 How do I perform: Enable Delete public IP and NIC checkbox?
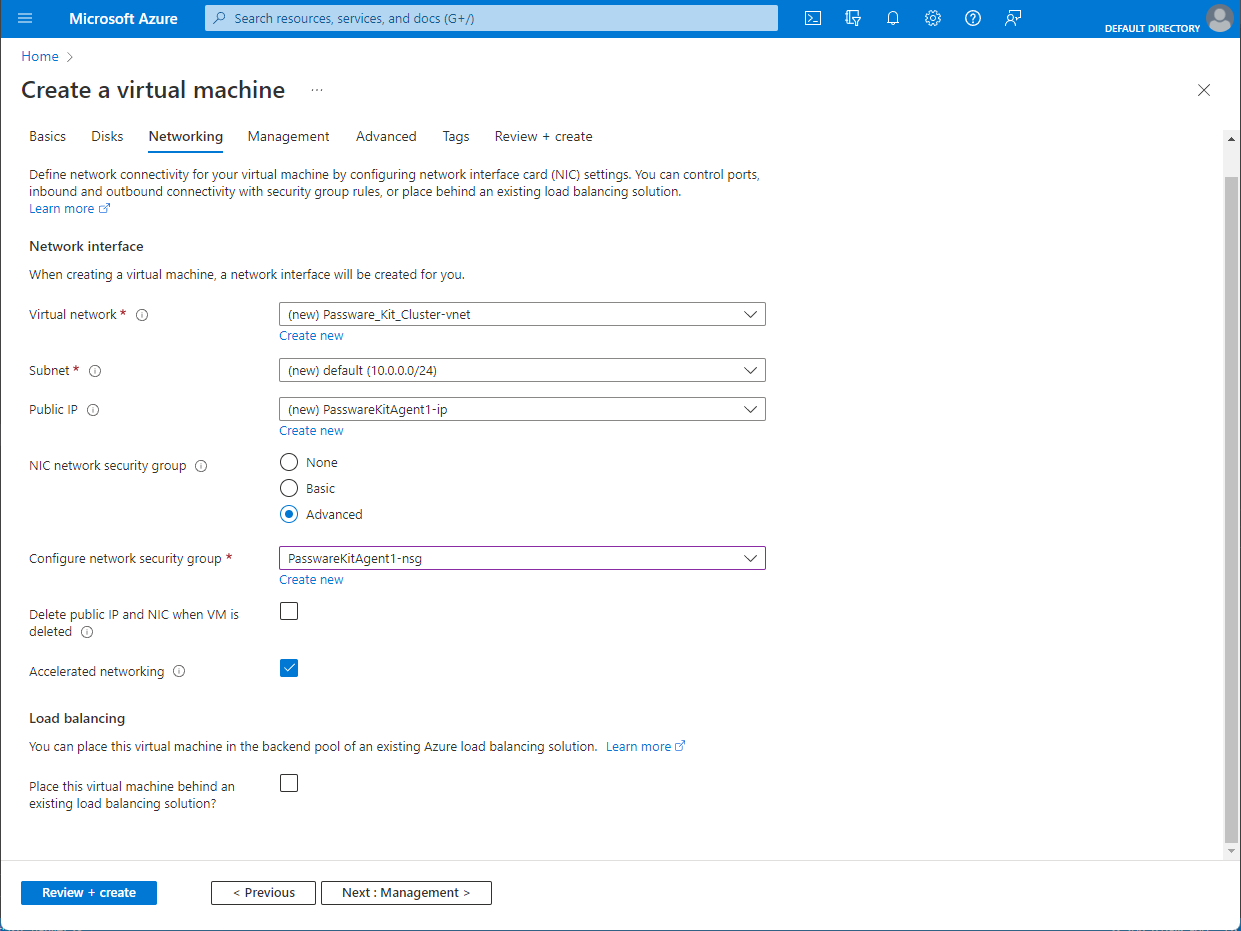(289, 611)
